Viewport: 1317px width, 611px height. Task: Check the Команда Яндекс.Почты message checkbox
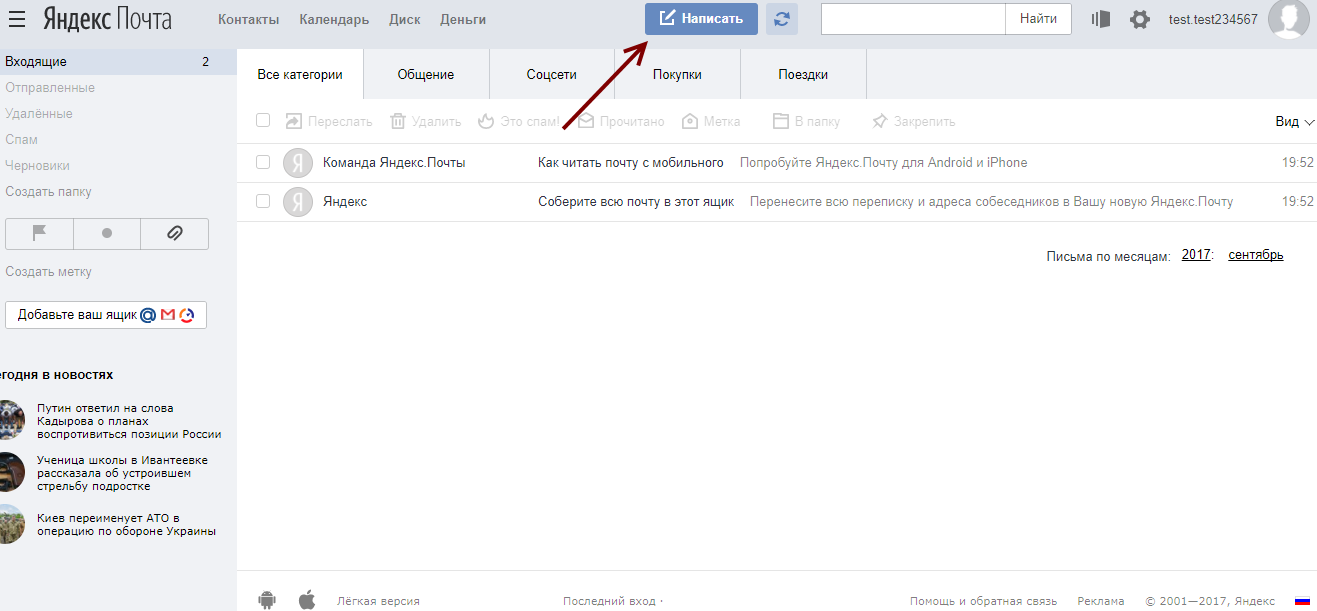263,162
